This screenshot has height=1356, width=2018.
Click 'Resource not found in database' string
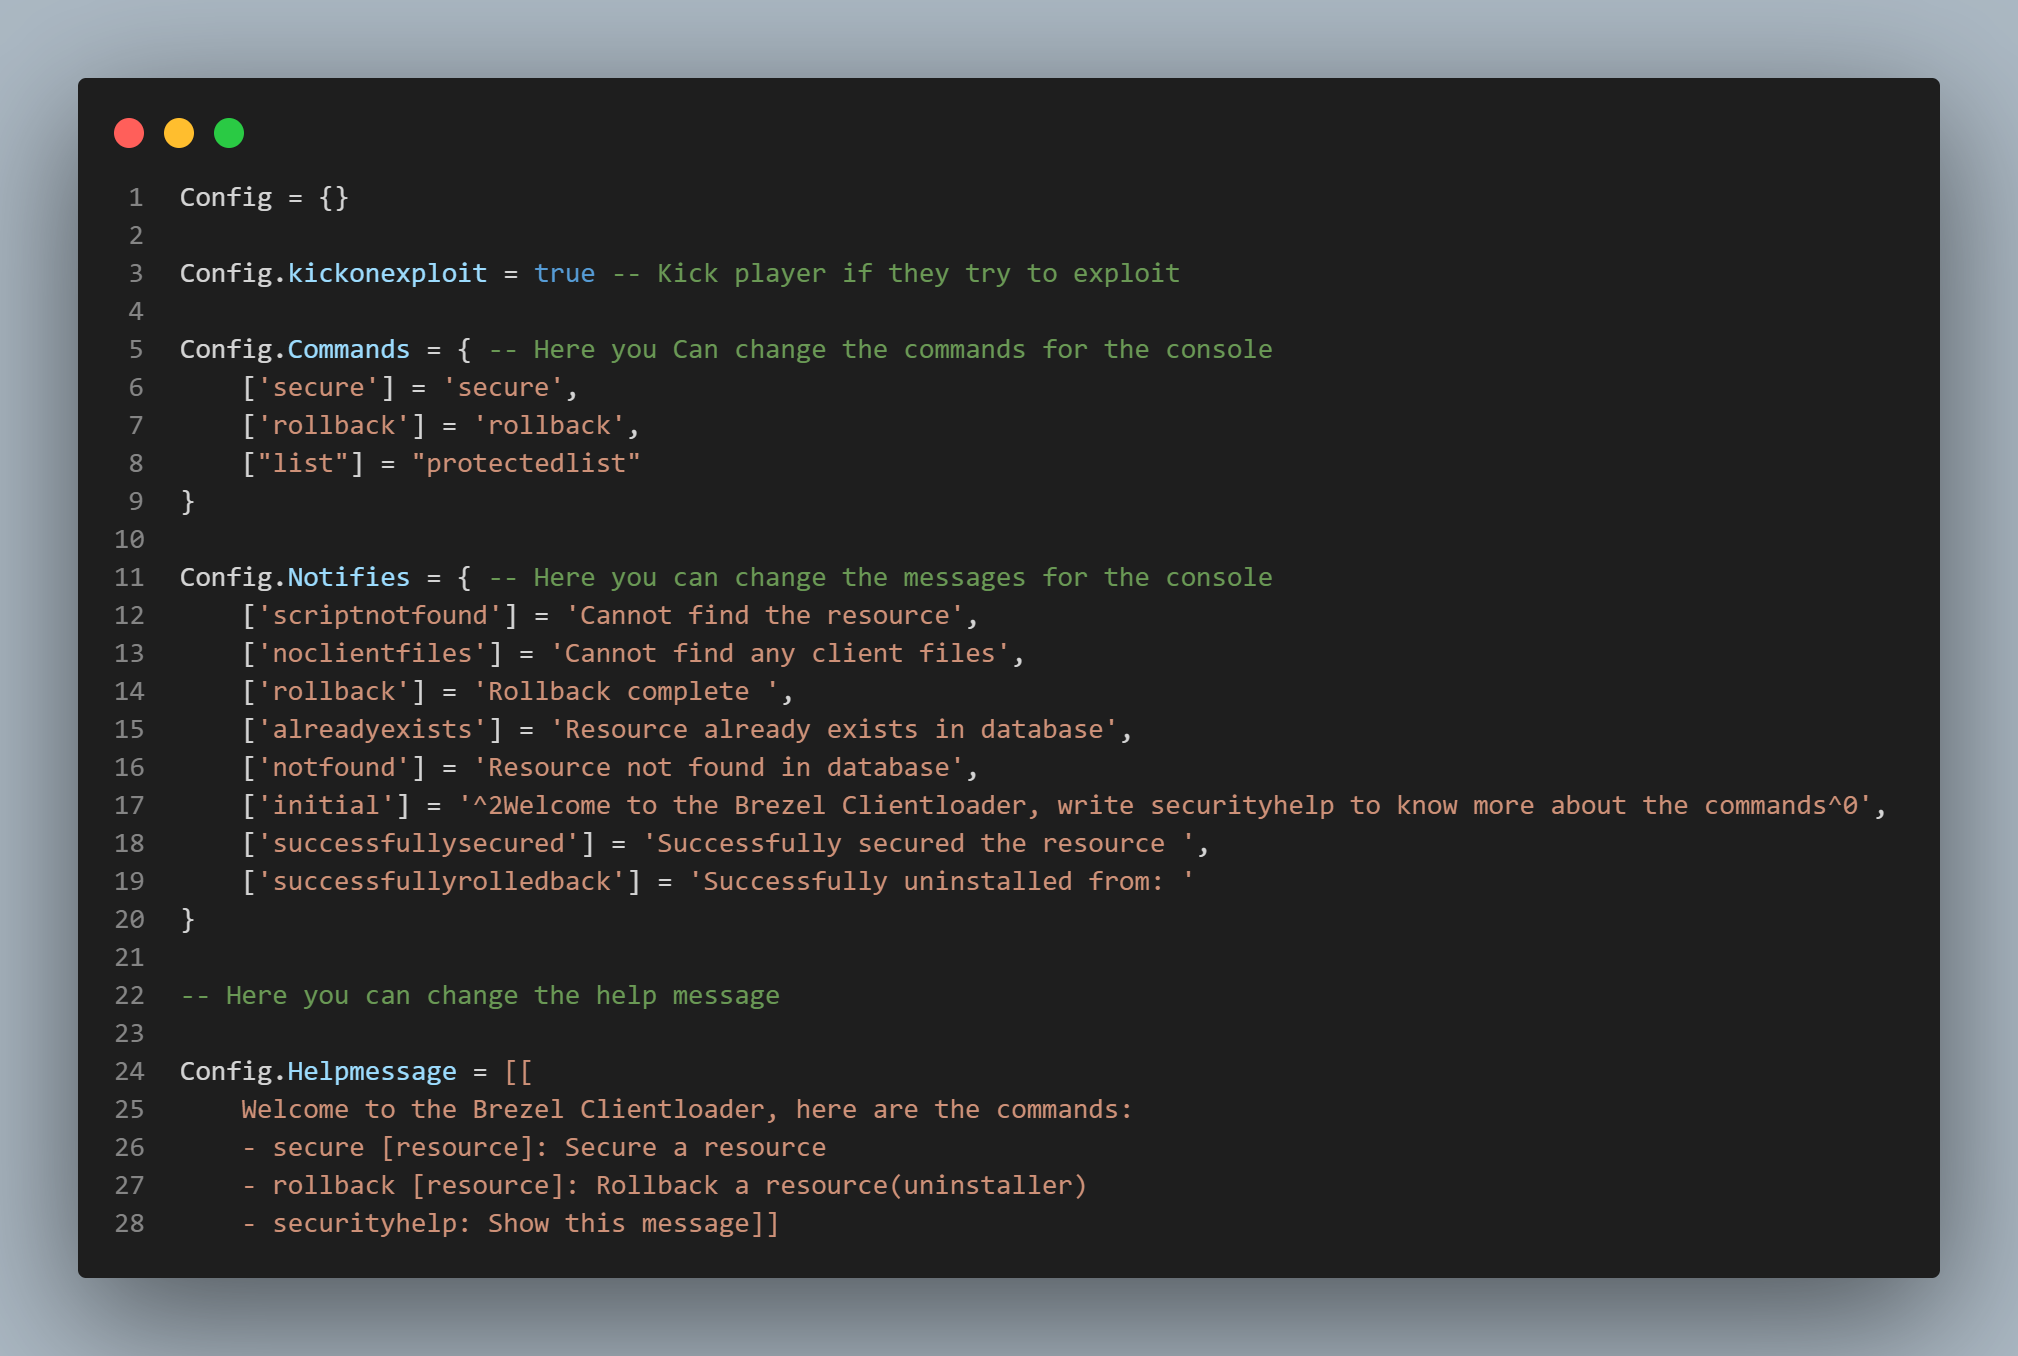tap(718, 768)
